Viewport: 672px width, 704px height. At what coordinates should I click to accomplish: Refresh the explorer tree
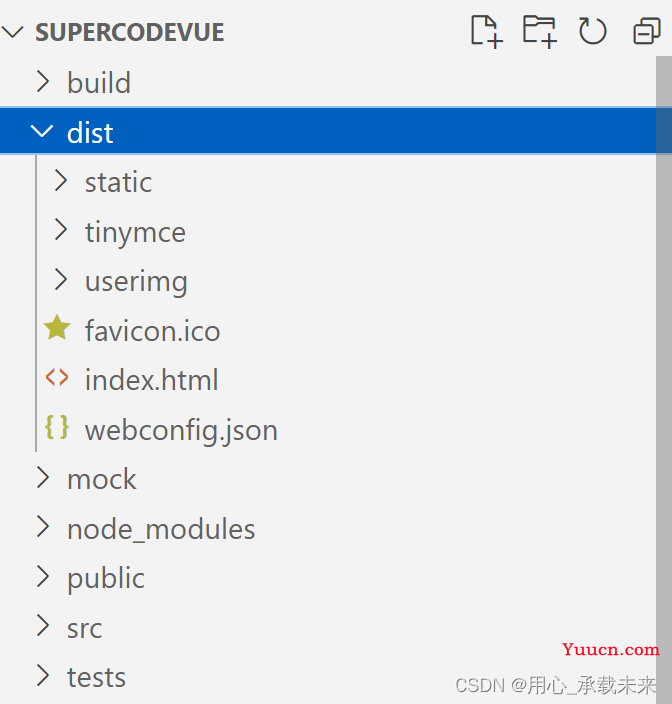tap(593, 31)
